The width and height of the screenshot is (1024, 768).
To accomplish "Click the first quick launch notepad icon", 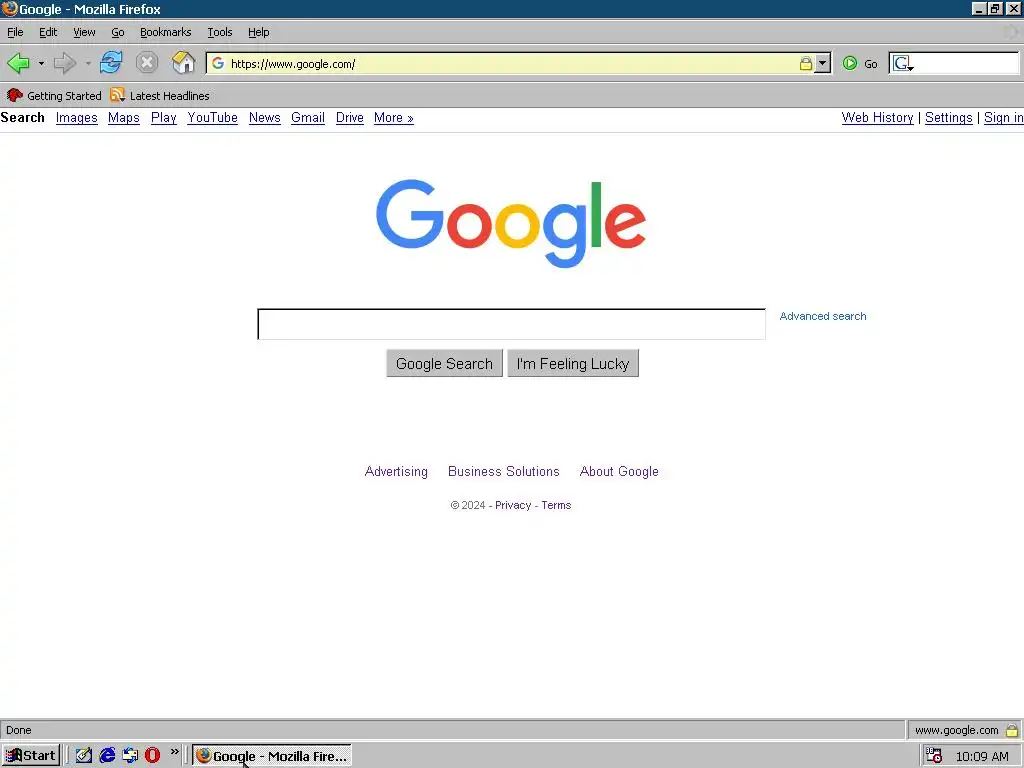I will (84, 756).
